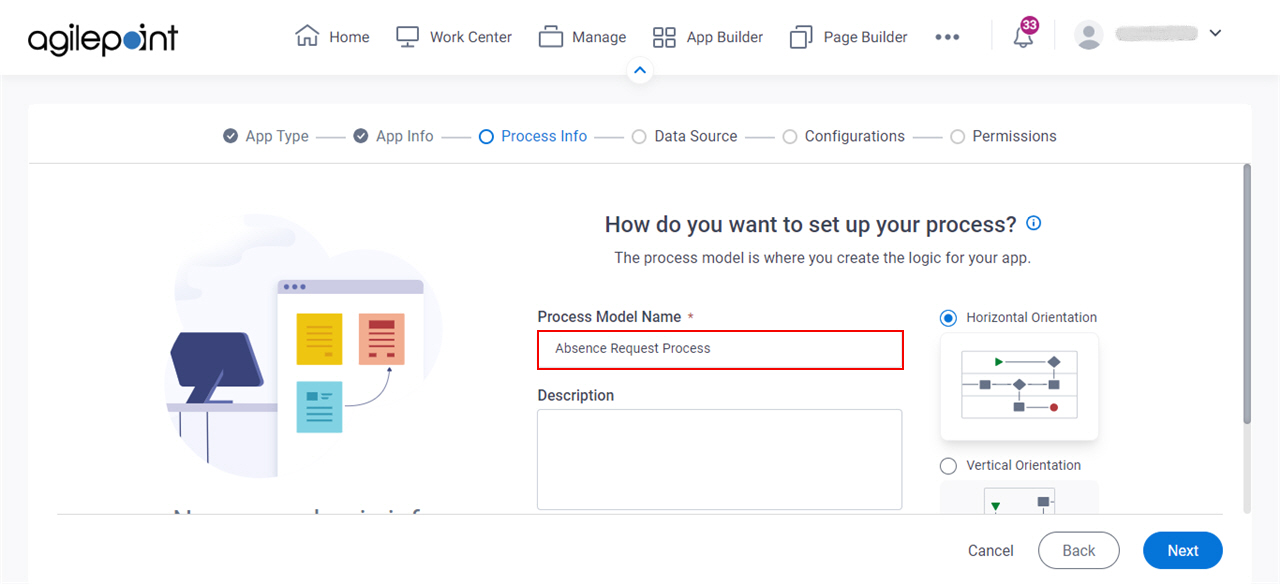Click the App Info completed check icon

[361, 136]
